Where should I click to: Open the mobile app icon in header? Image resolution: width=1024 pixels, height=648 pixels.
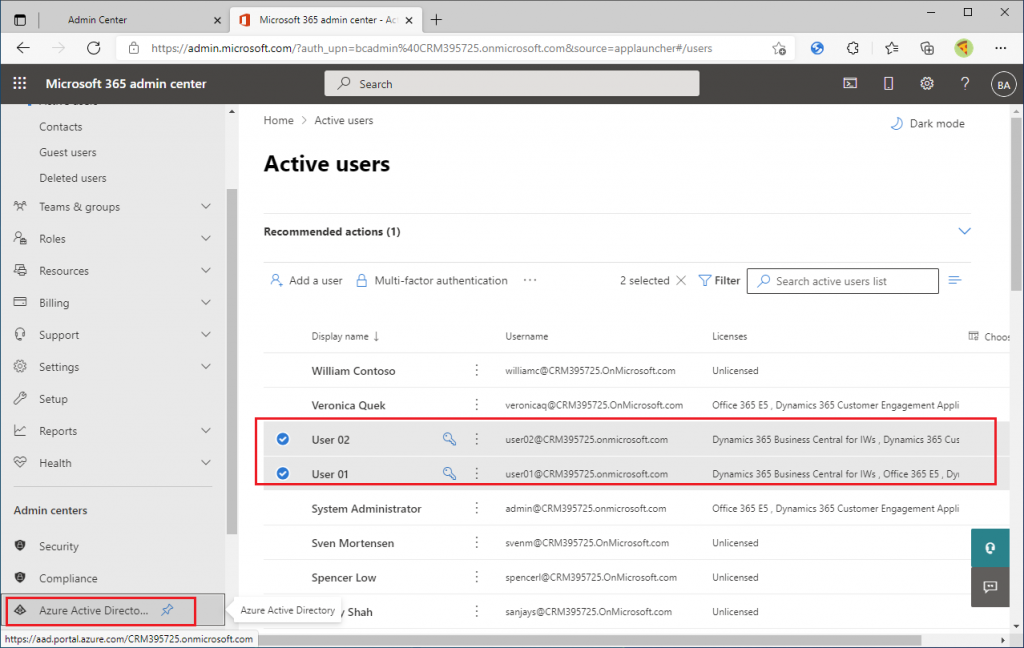tap(888, 84)
